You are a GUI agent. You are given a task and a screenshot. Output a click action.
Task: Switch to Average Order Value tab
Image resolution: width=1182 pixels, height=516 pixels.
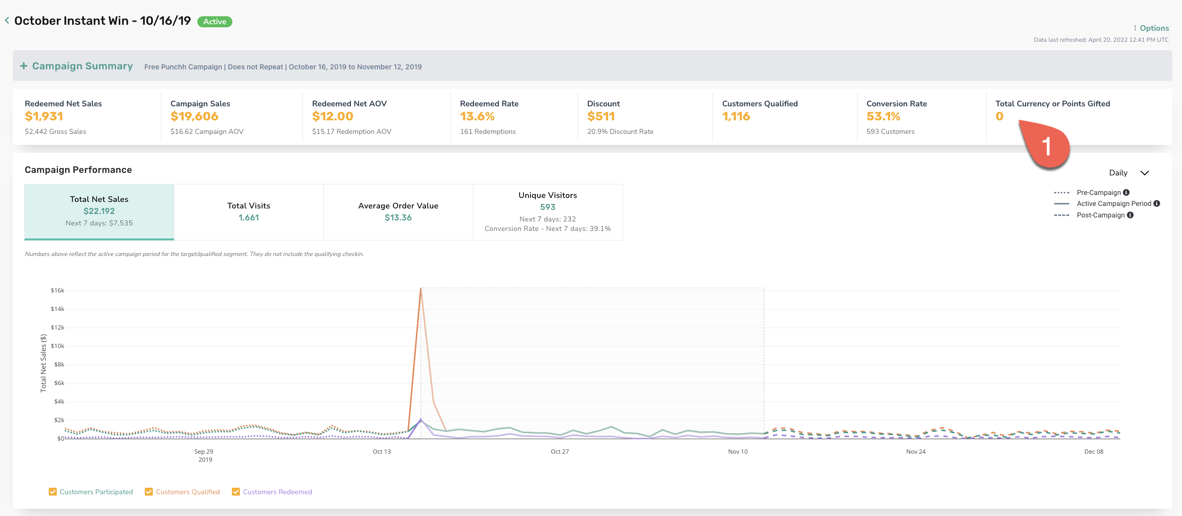(398, 212)
